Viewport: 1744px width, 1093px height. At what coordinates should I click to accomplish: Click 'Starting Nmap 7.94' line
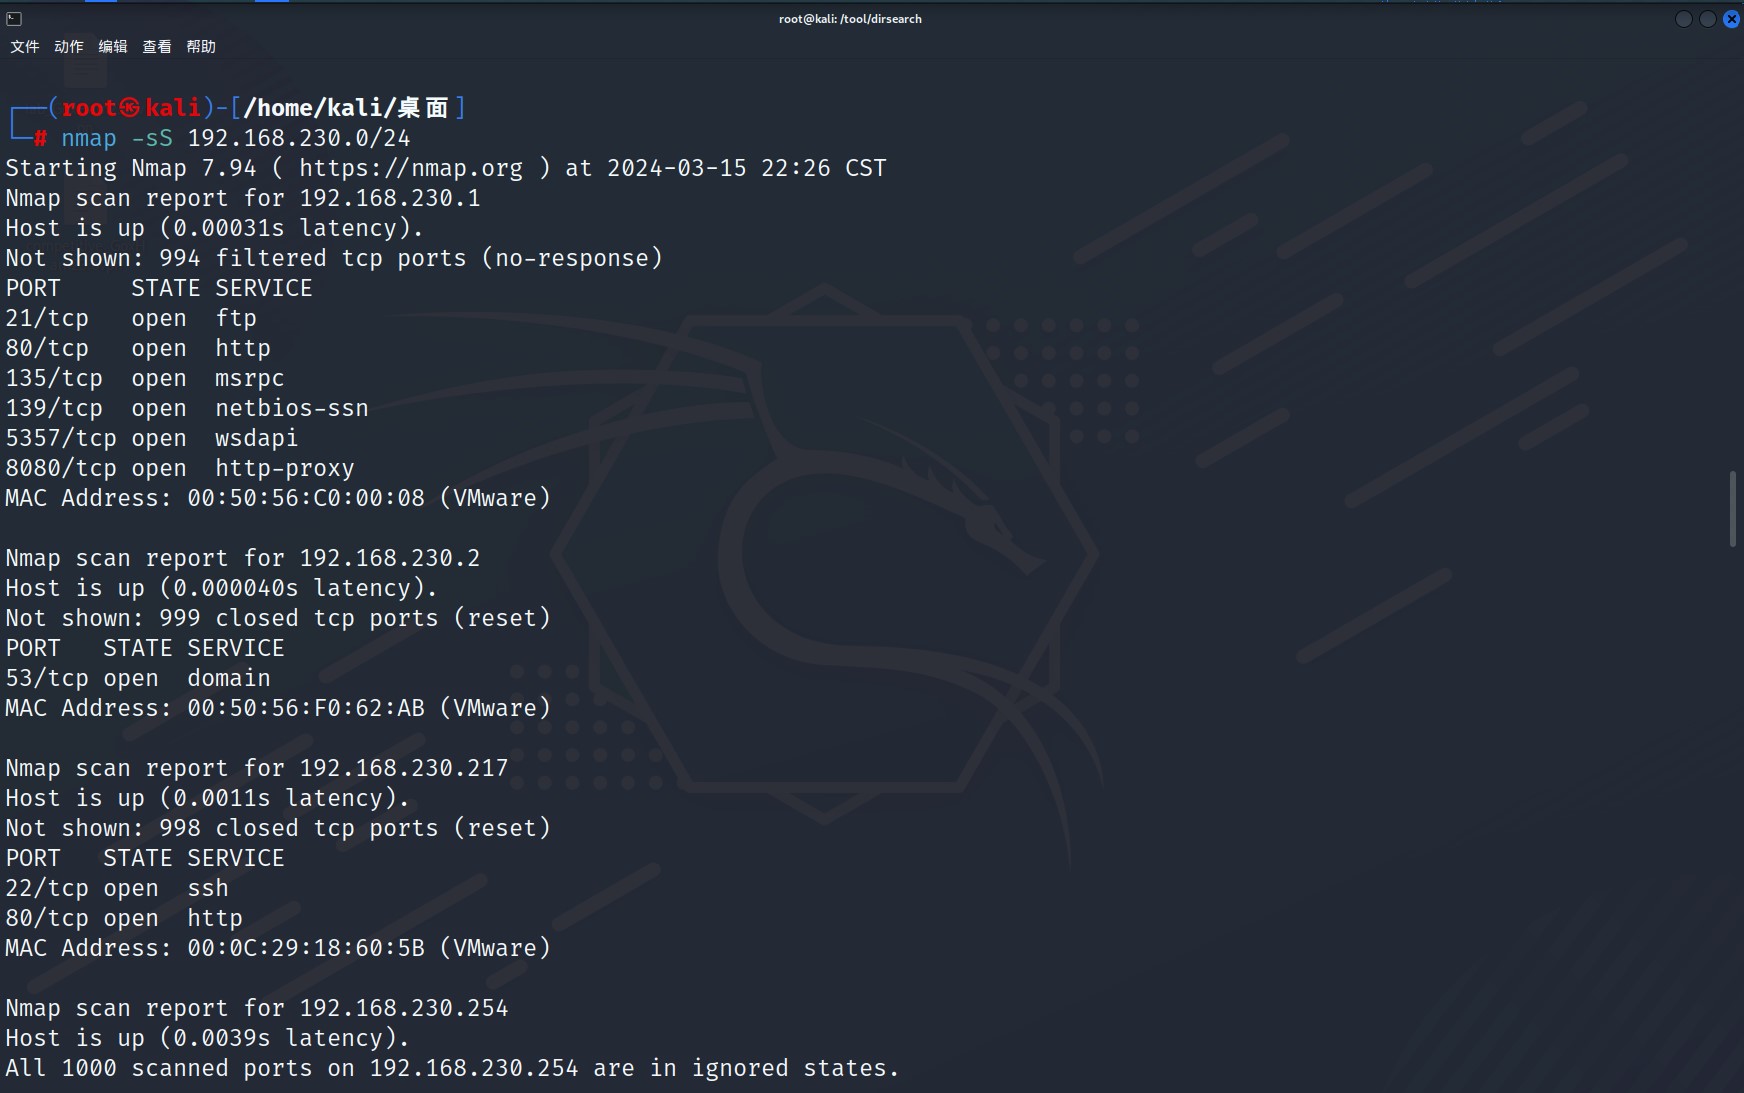pyautogui.click(x=446, y=168)
